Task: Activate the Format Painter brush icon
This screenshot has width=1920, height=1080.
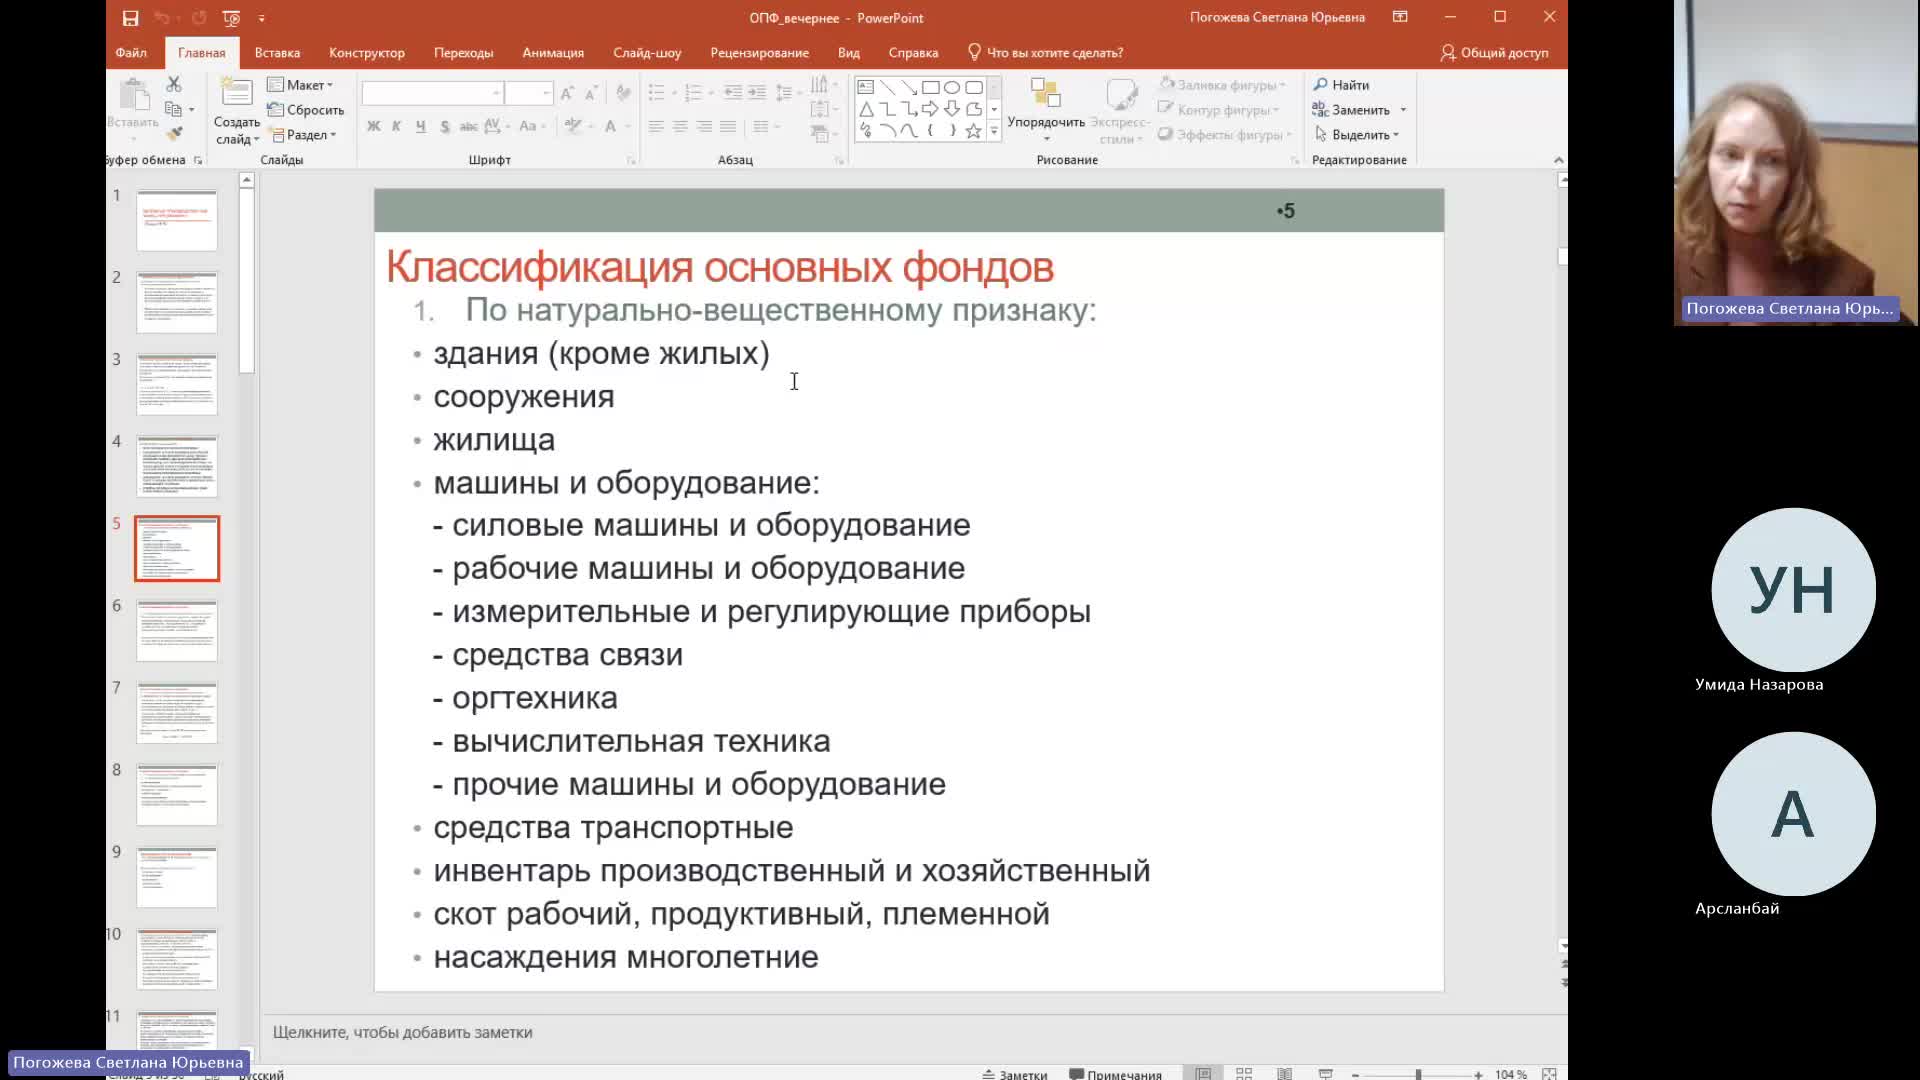Action: (175, 133)
